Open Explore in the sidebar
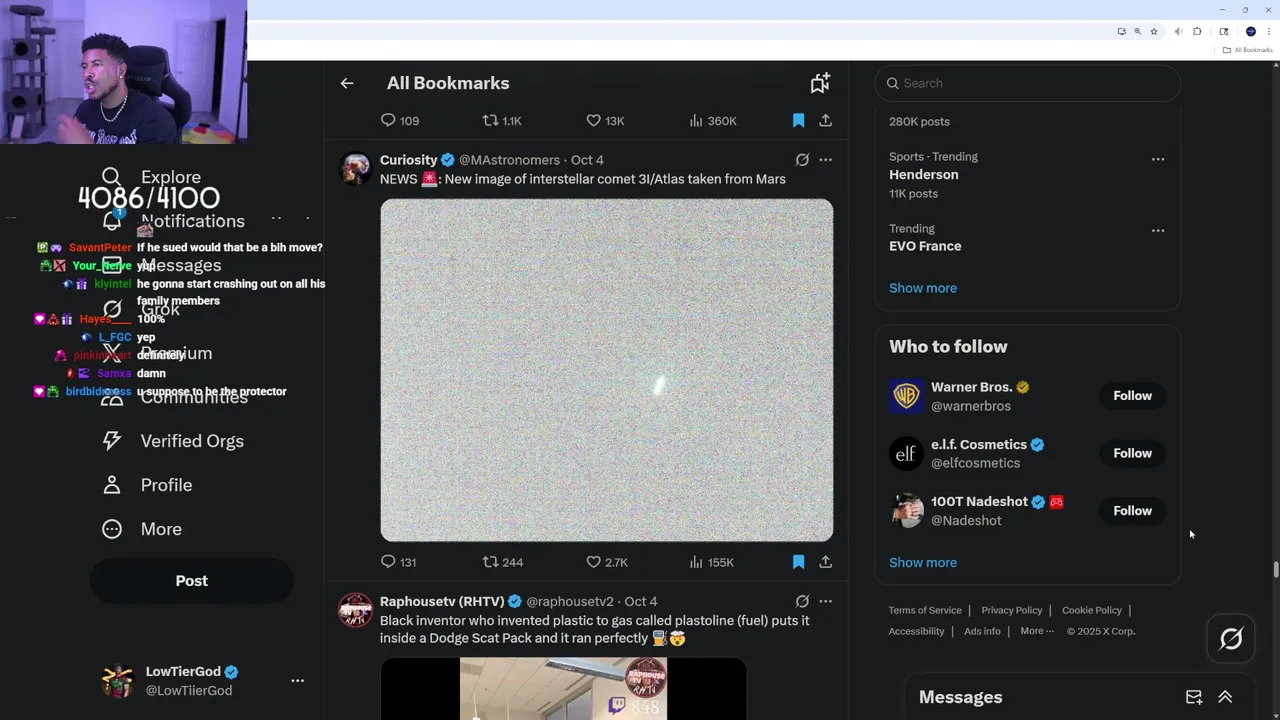Image resolution: width=1280 pixels, height=720 pixels. [x=152, y=177]
